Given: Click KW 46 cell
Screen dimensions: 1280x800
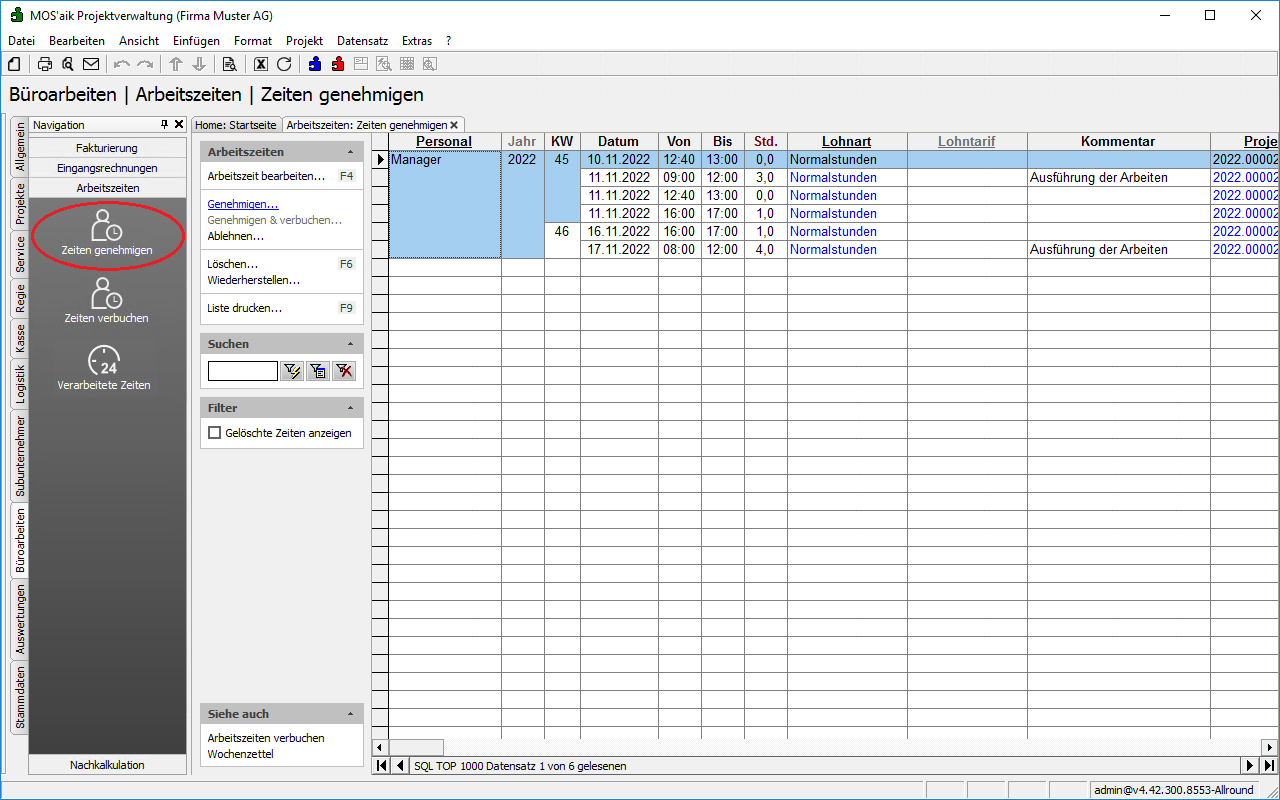Looking at the screenshot, I should click(562, 231).
